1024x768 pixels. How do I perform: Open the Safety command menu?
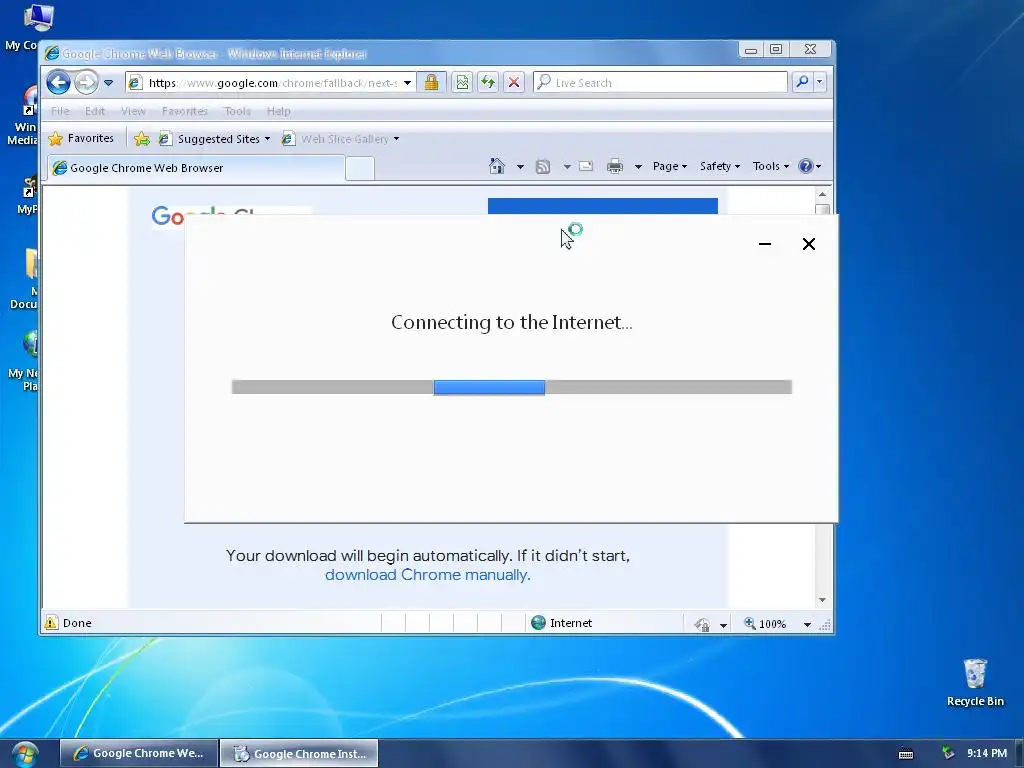click(720, 167)
